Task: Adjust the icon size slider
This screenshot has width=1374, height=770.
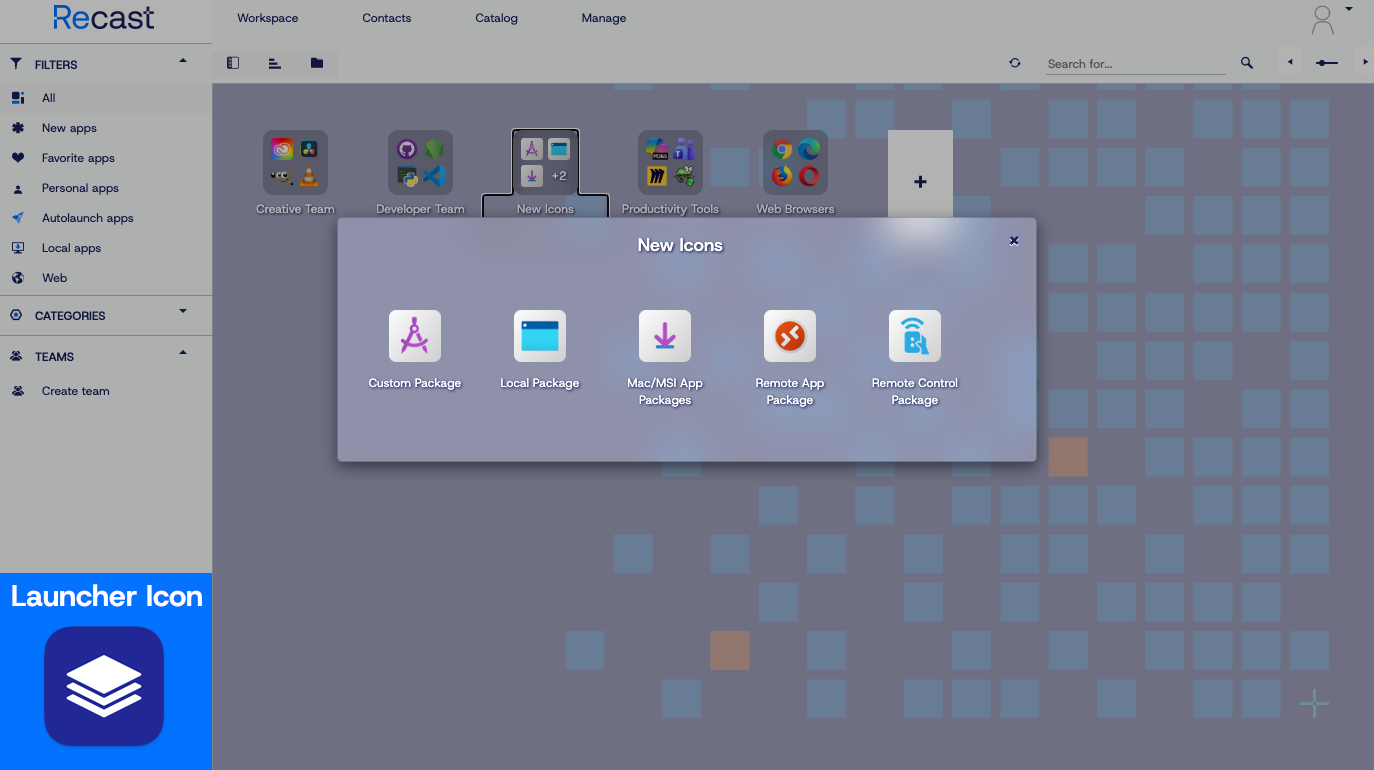Action: pyautogui.click(x=1327, y=63)
